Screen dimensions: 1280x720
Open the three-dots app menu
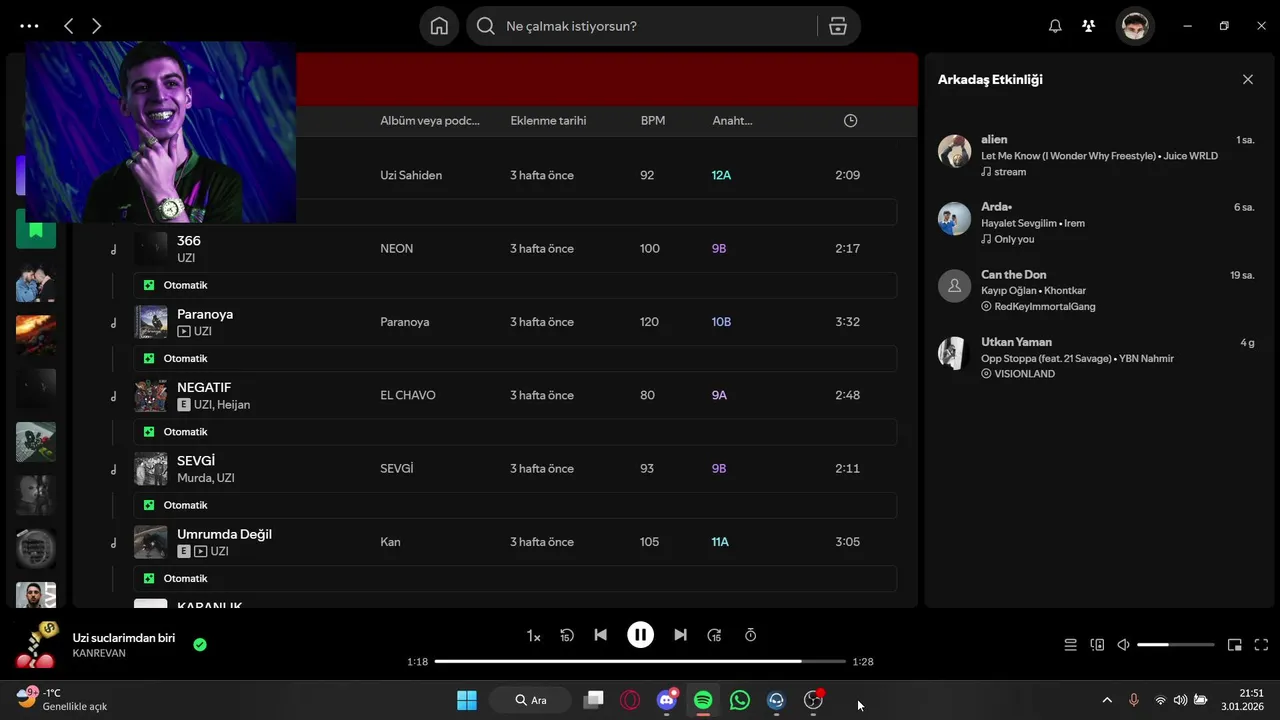tap(29, 26)
